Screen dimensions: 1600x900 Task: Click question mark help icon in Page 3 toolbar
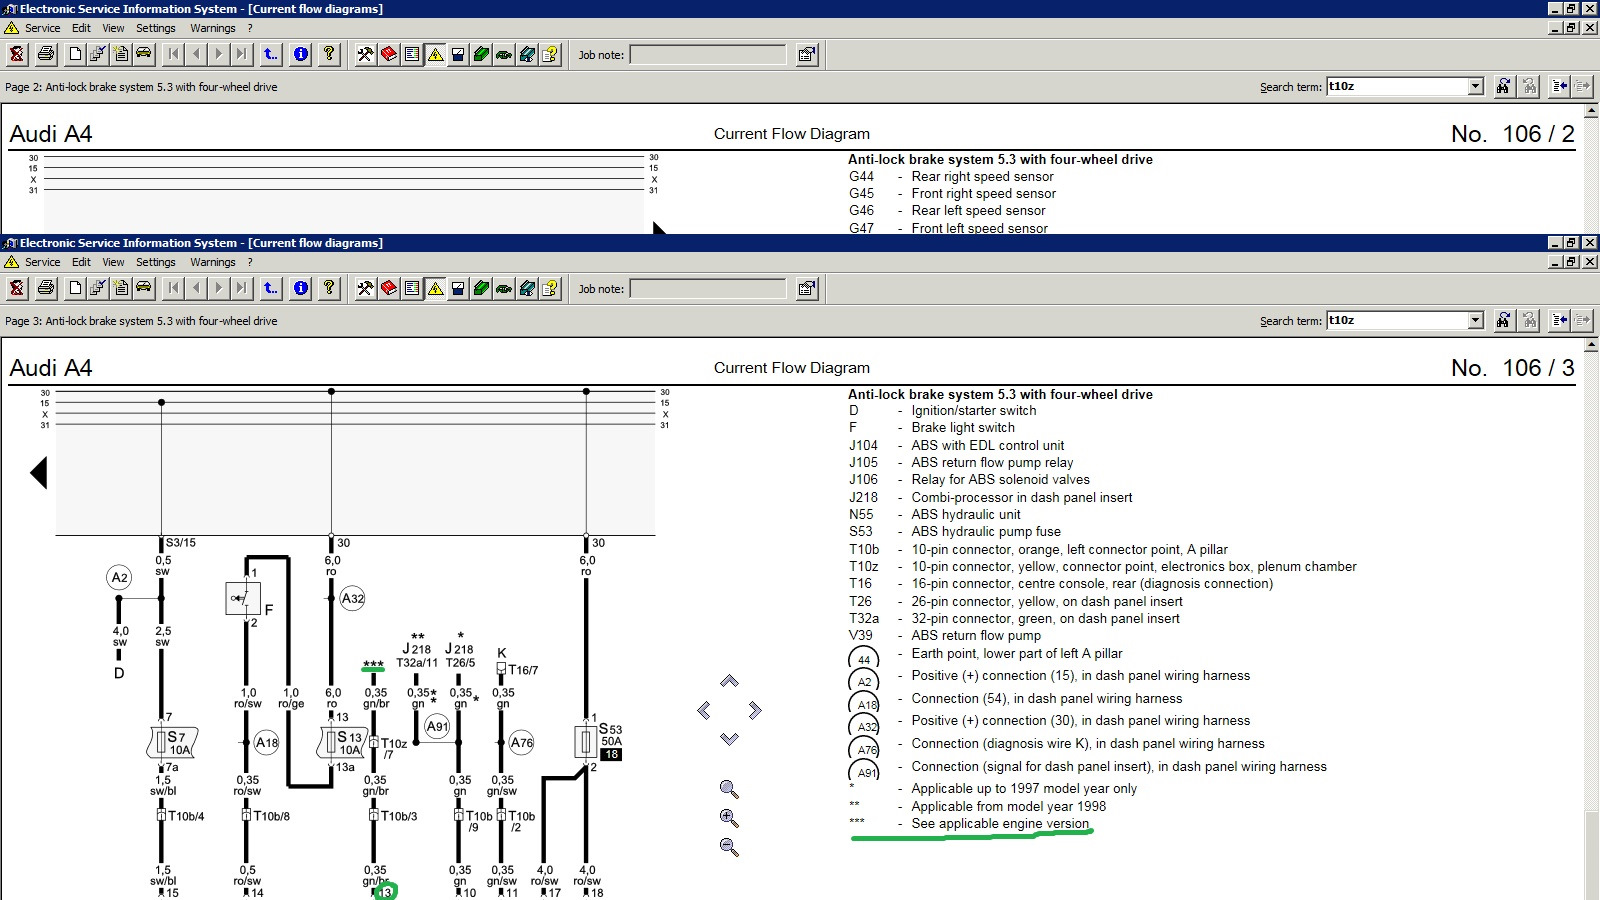click(329, 289)
